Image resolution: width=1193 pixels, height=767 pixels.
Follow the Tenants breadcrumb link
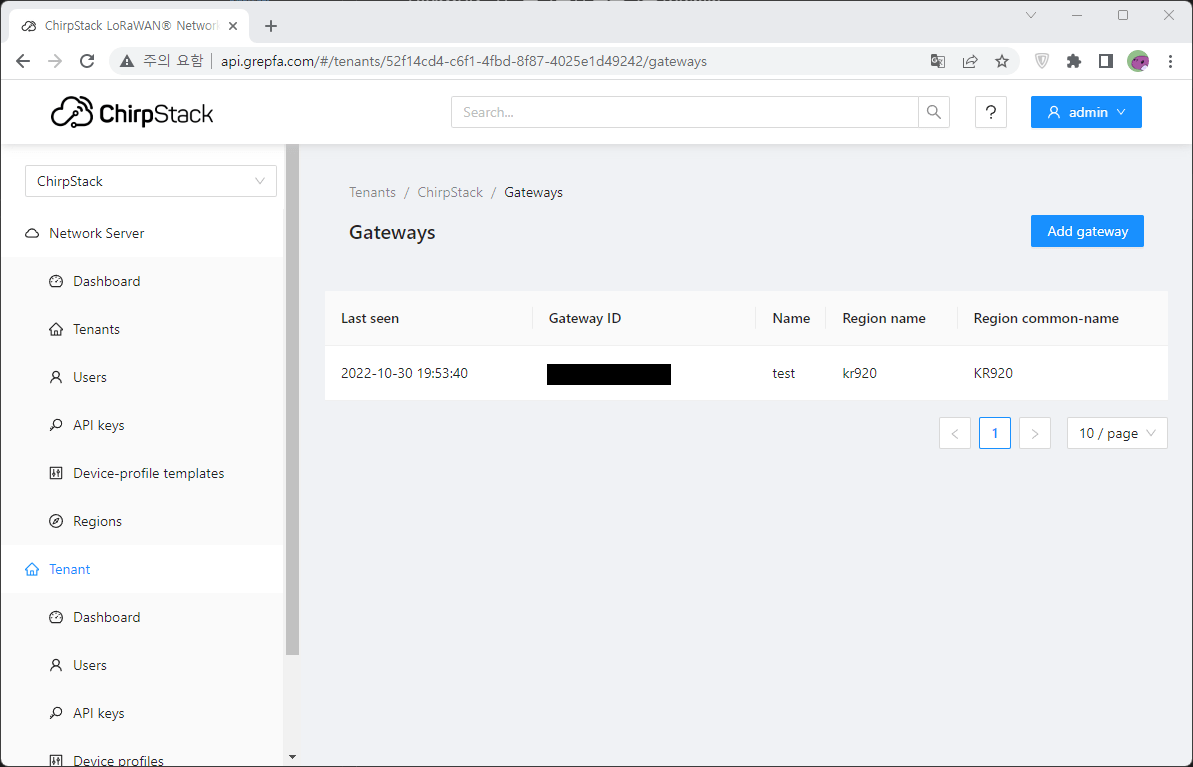[372, 192]
